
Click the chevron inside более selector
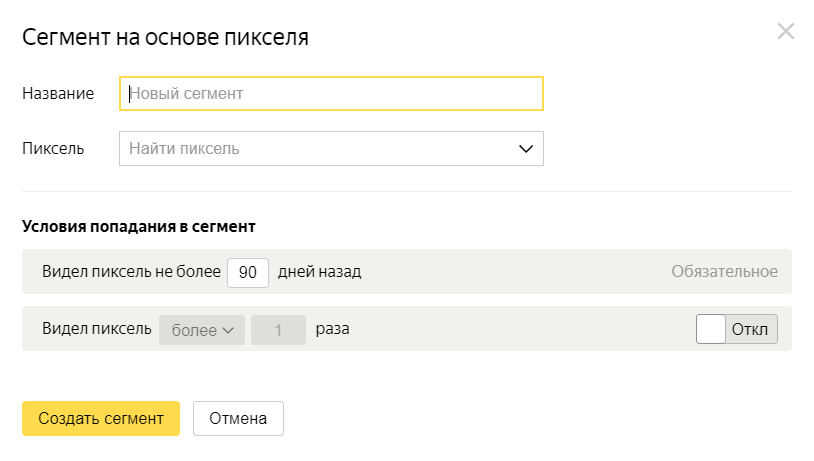coord(228,330)
